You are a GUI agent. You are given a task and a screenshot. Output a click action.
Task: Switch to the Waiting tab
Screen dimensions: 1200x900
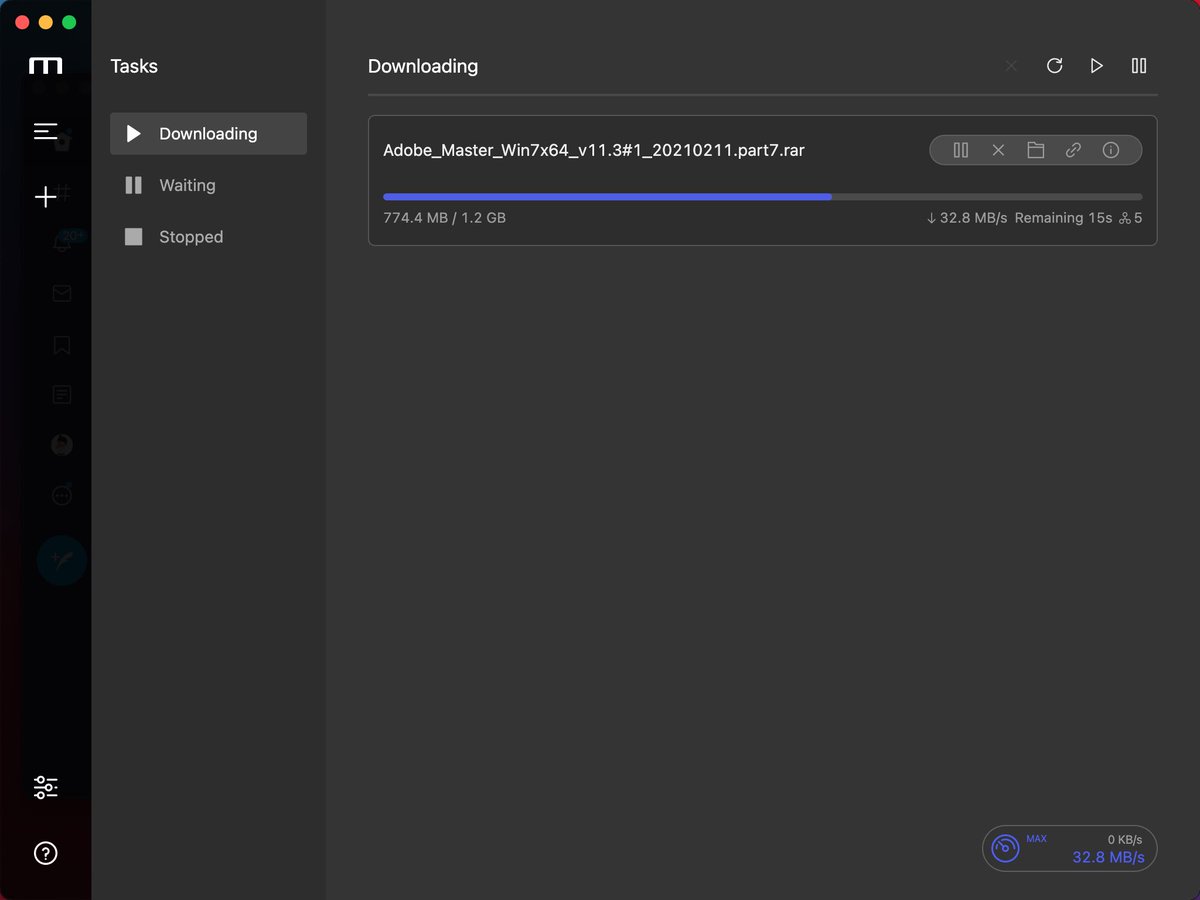(208, 185)
